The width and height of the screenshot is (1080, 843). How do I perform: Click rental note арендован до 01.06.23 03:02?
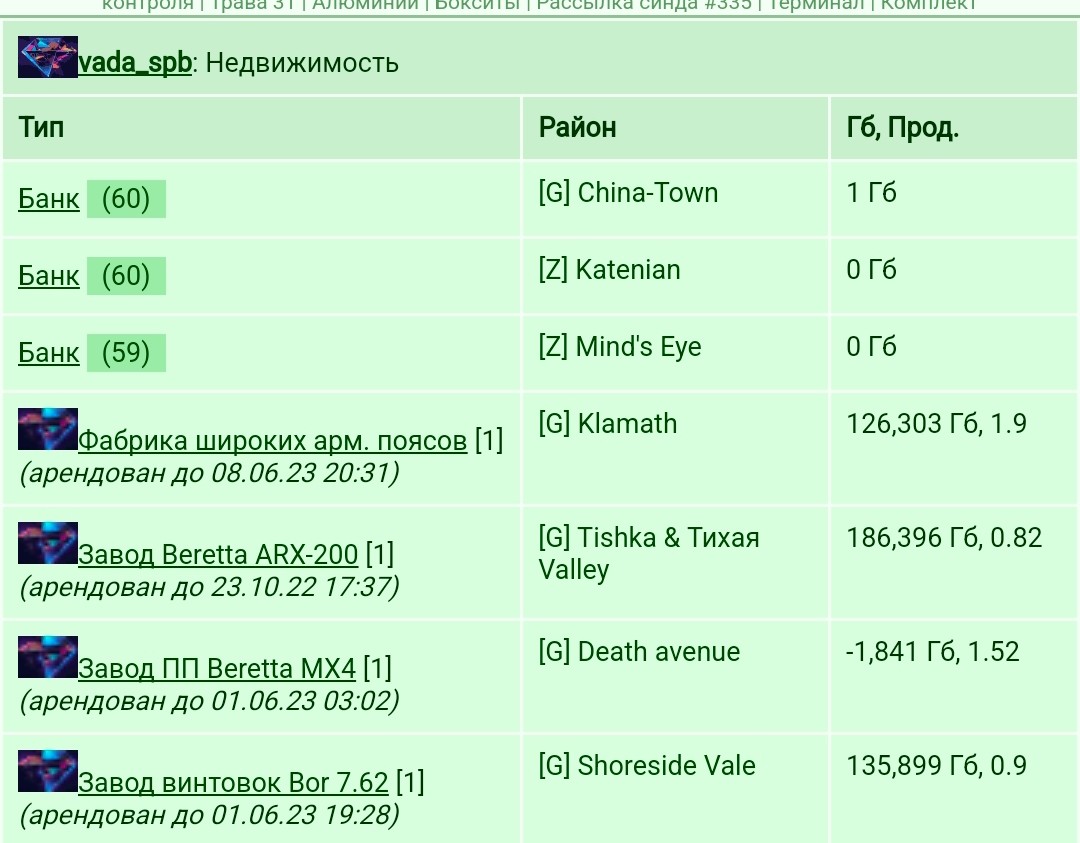click(209, 701)
